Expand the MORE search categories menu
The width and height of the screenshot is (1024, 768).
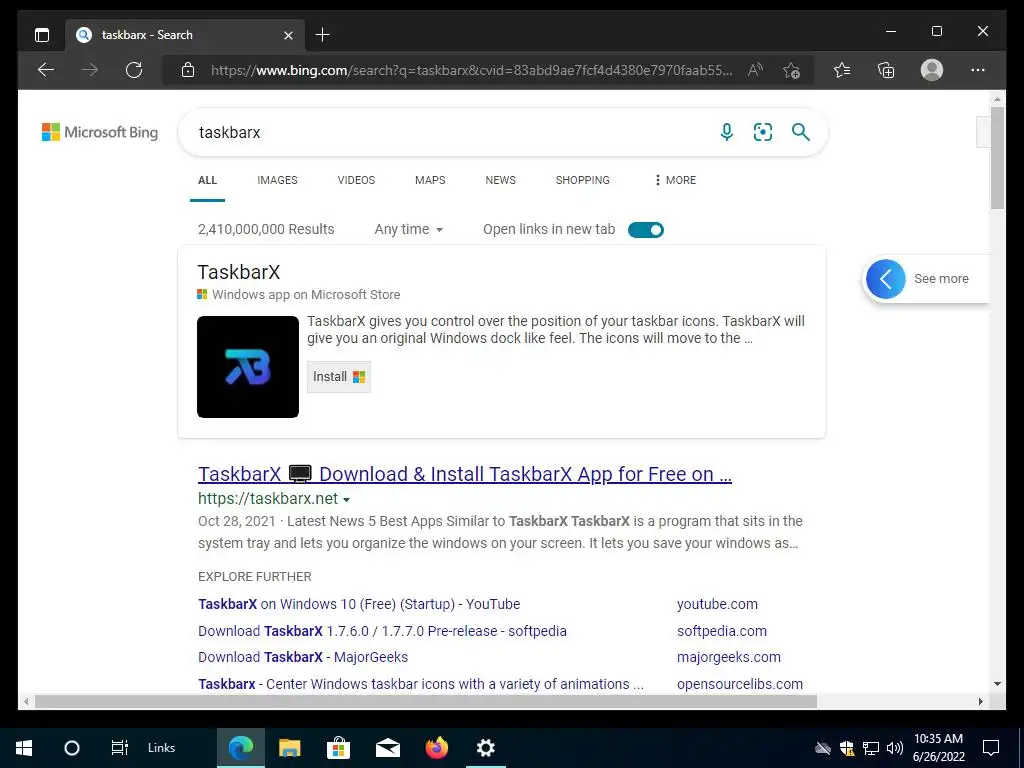coord(675,180)
